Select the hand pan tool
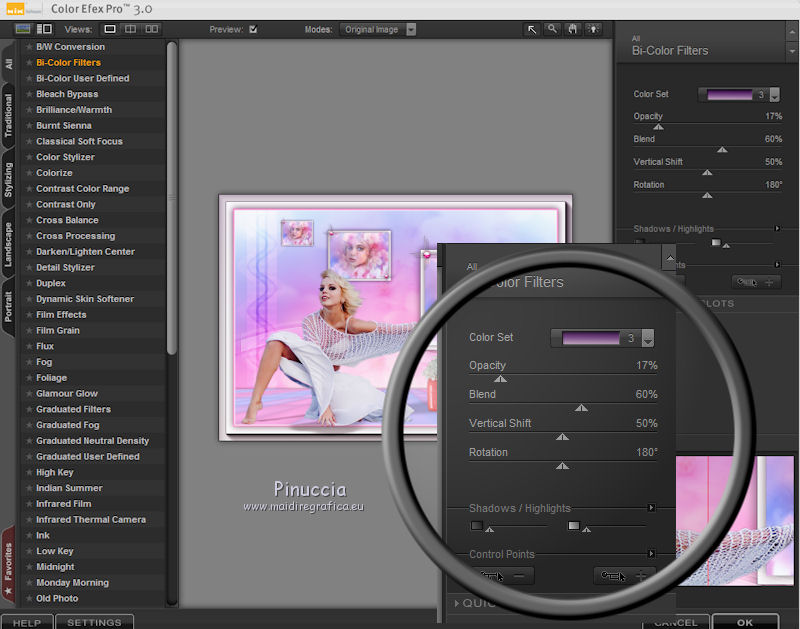800x629 pixels. [x=573, y=29]
